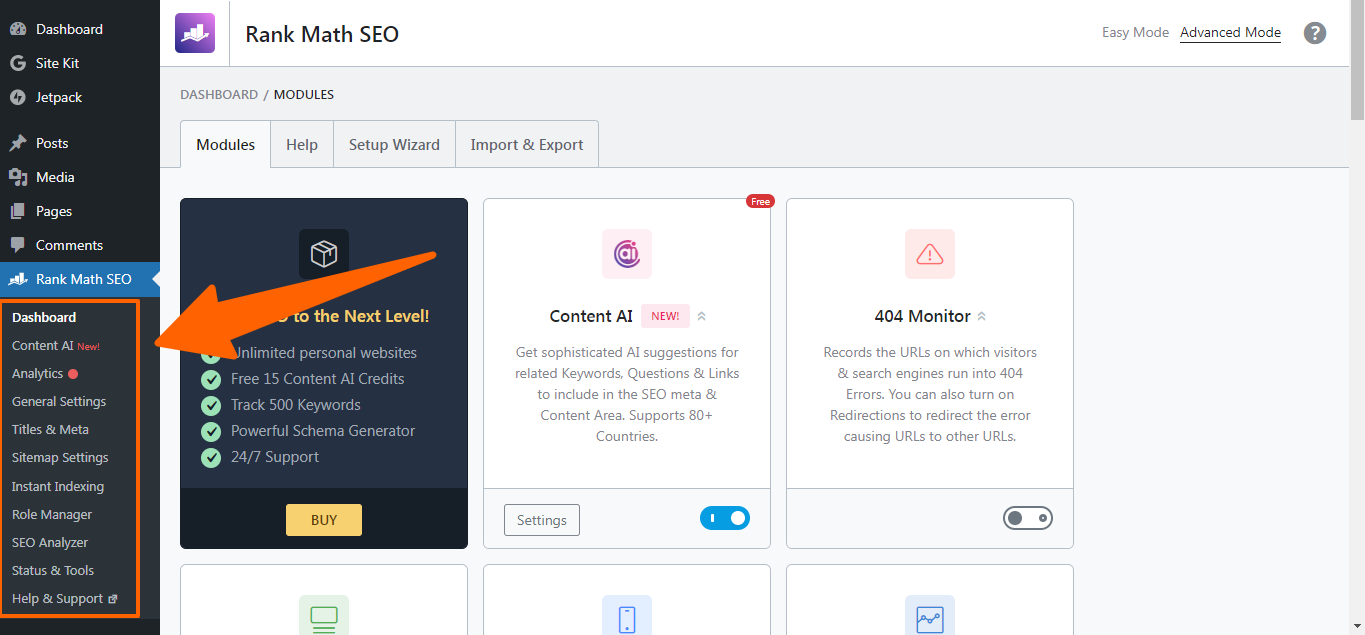Open Content AI Settings button
Viewport: 1365px width, 635px height.
click(x=542, y=520)
